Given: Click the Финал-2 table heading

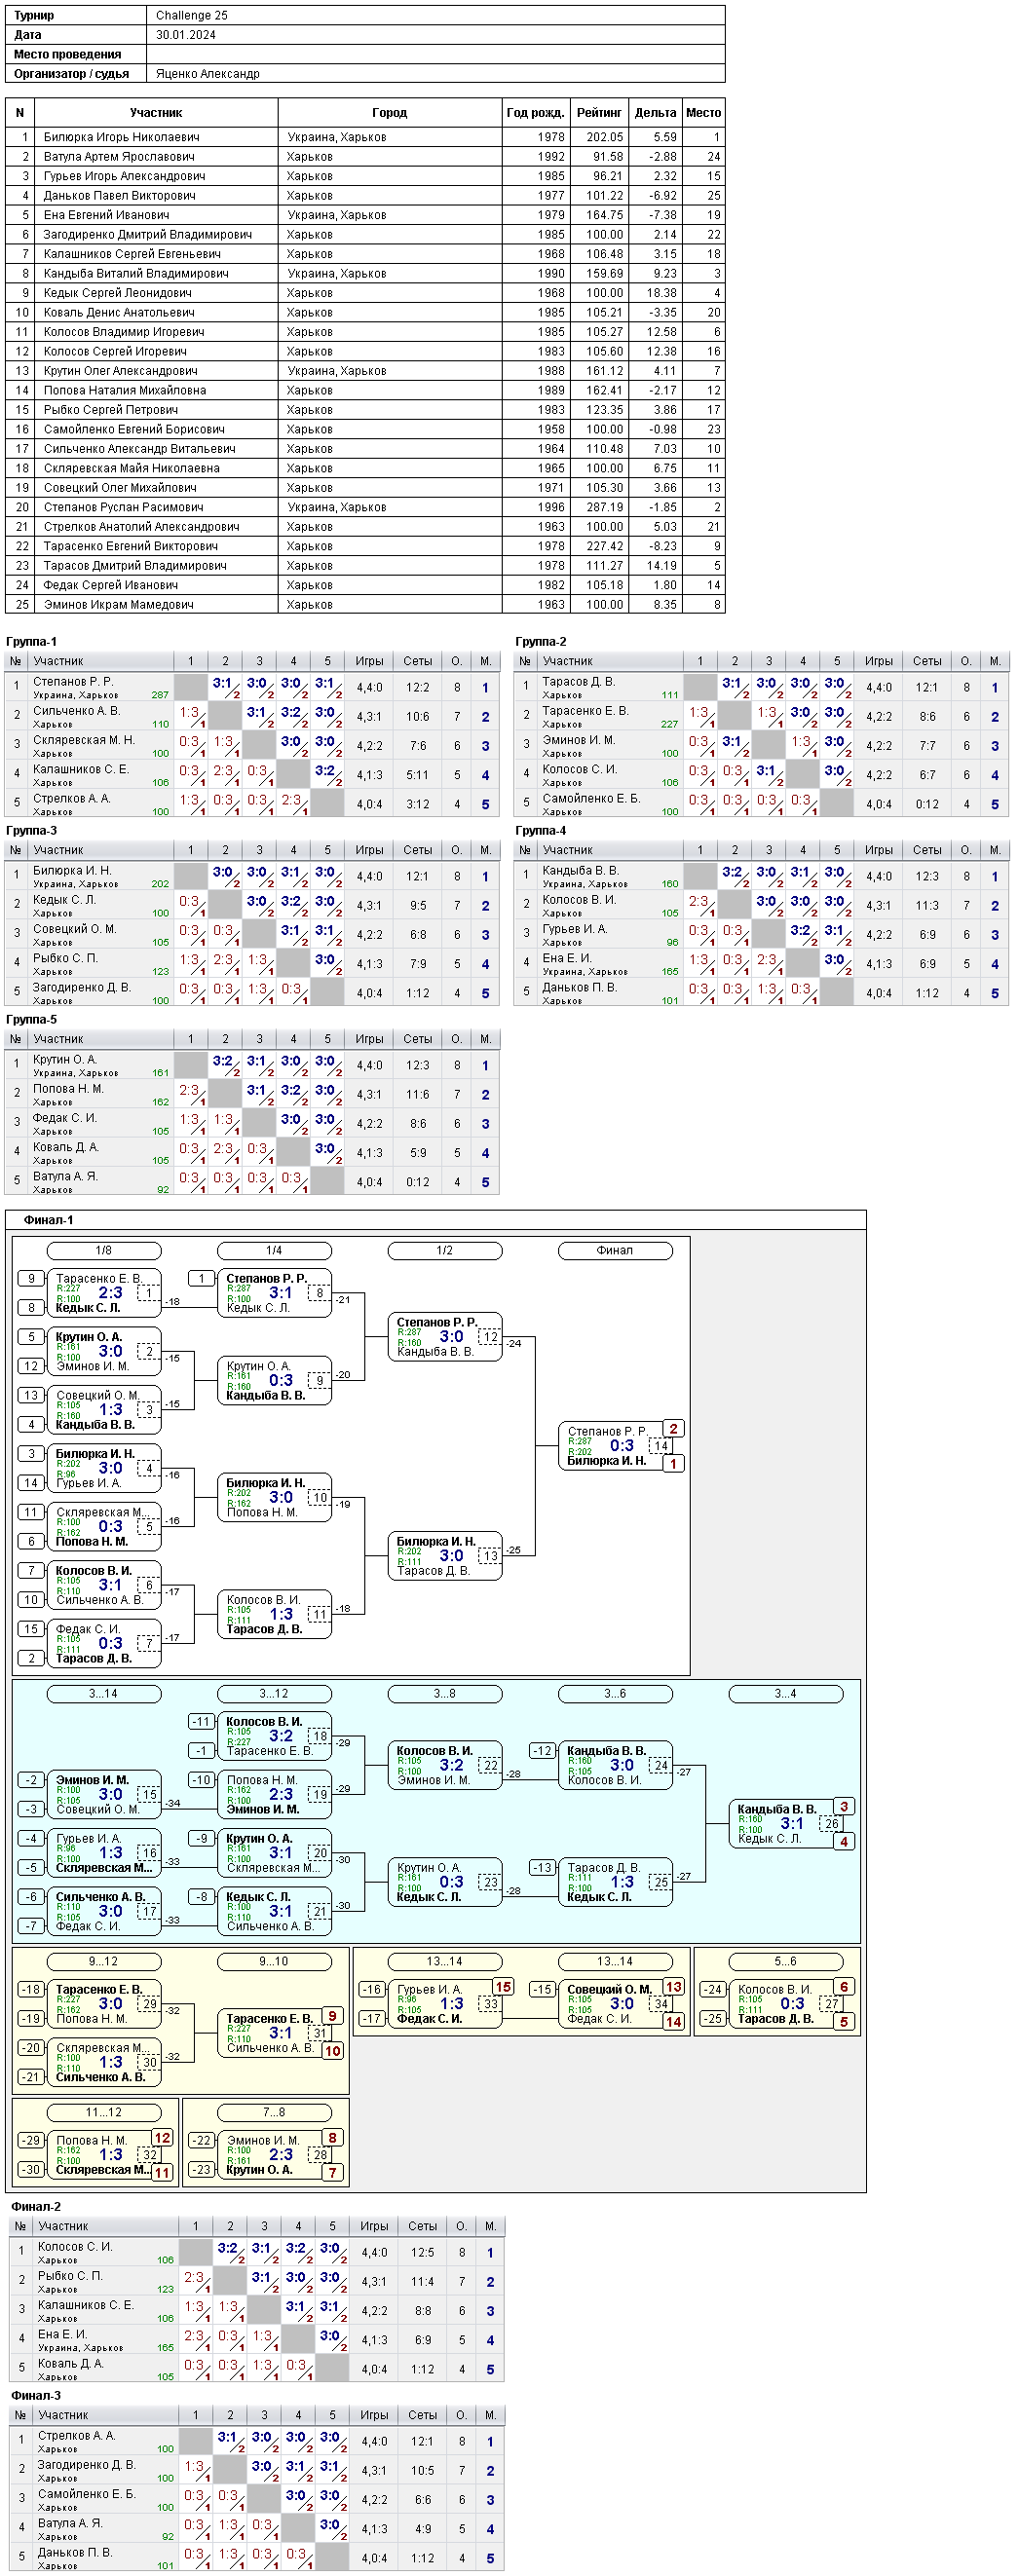Looking at the screenshot, I should (36, 2206).
